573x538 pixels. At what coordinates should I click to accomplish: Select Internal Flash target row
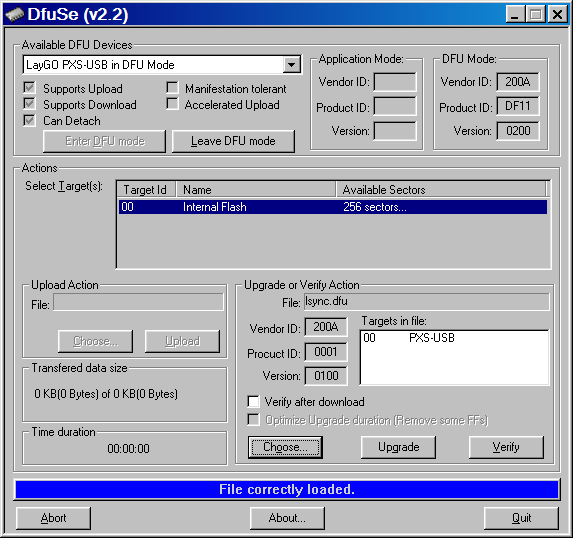333,207
